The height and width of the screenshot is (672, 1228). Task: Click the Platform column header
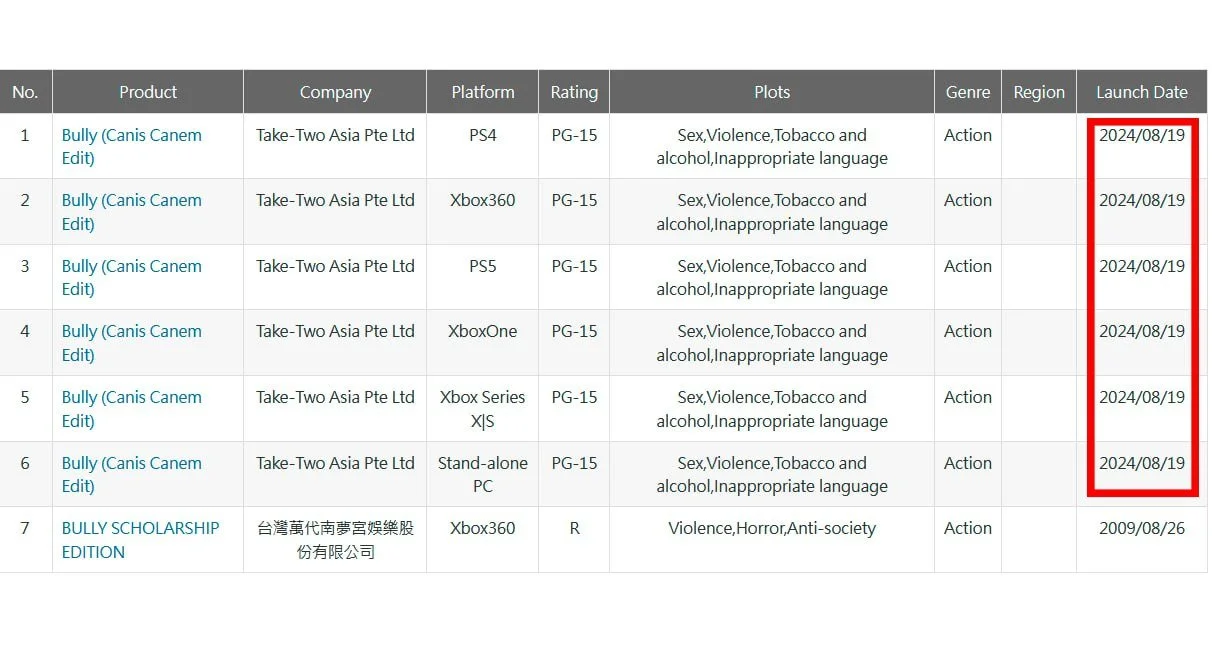point(483,92)
